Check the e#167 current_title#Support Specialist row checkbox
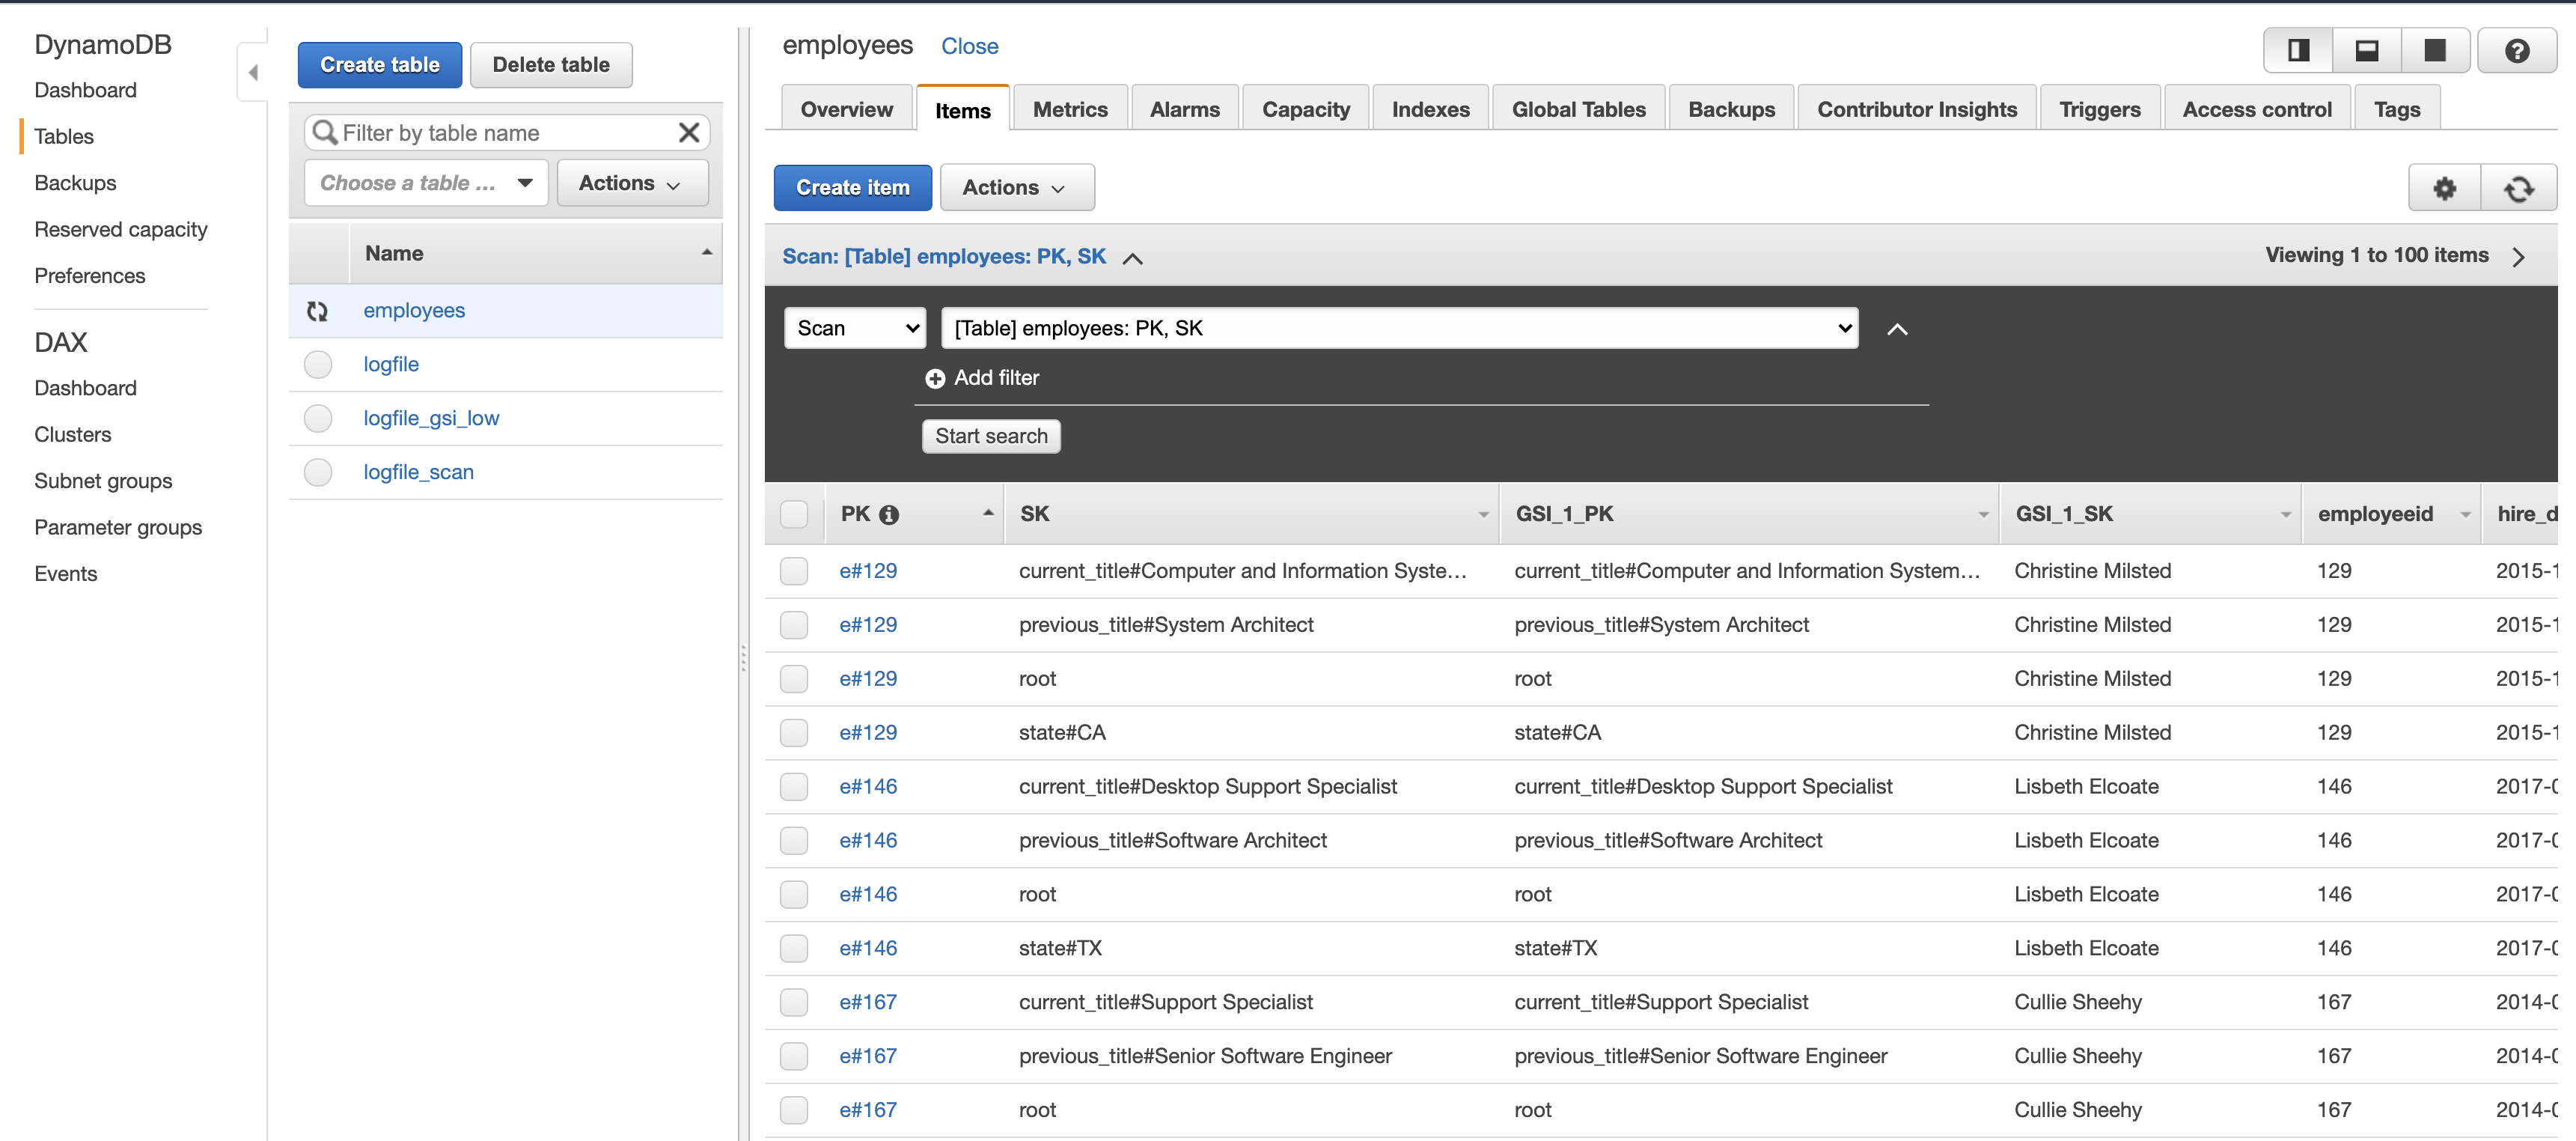The width and height of the screenshot is (2576, 1141). (794, 1003)
